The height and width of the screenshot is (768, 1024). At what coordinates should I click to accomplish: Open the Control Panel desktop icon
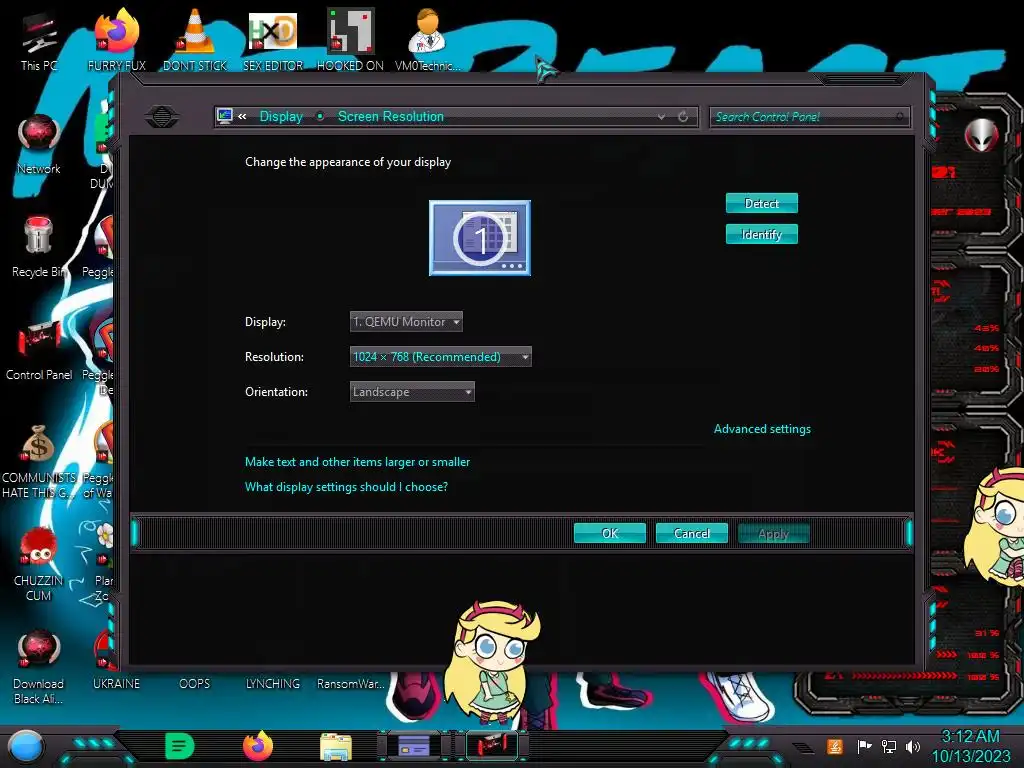[x=39, y=350]
